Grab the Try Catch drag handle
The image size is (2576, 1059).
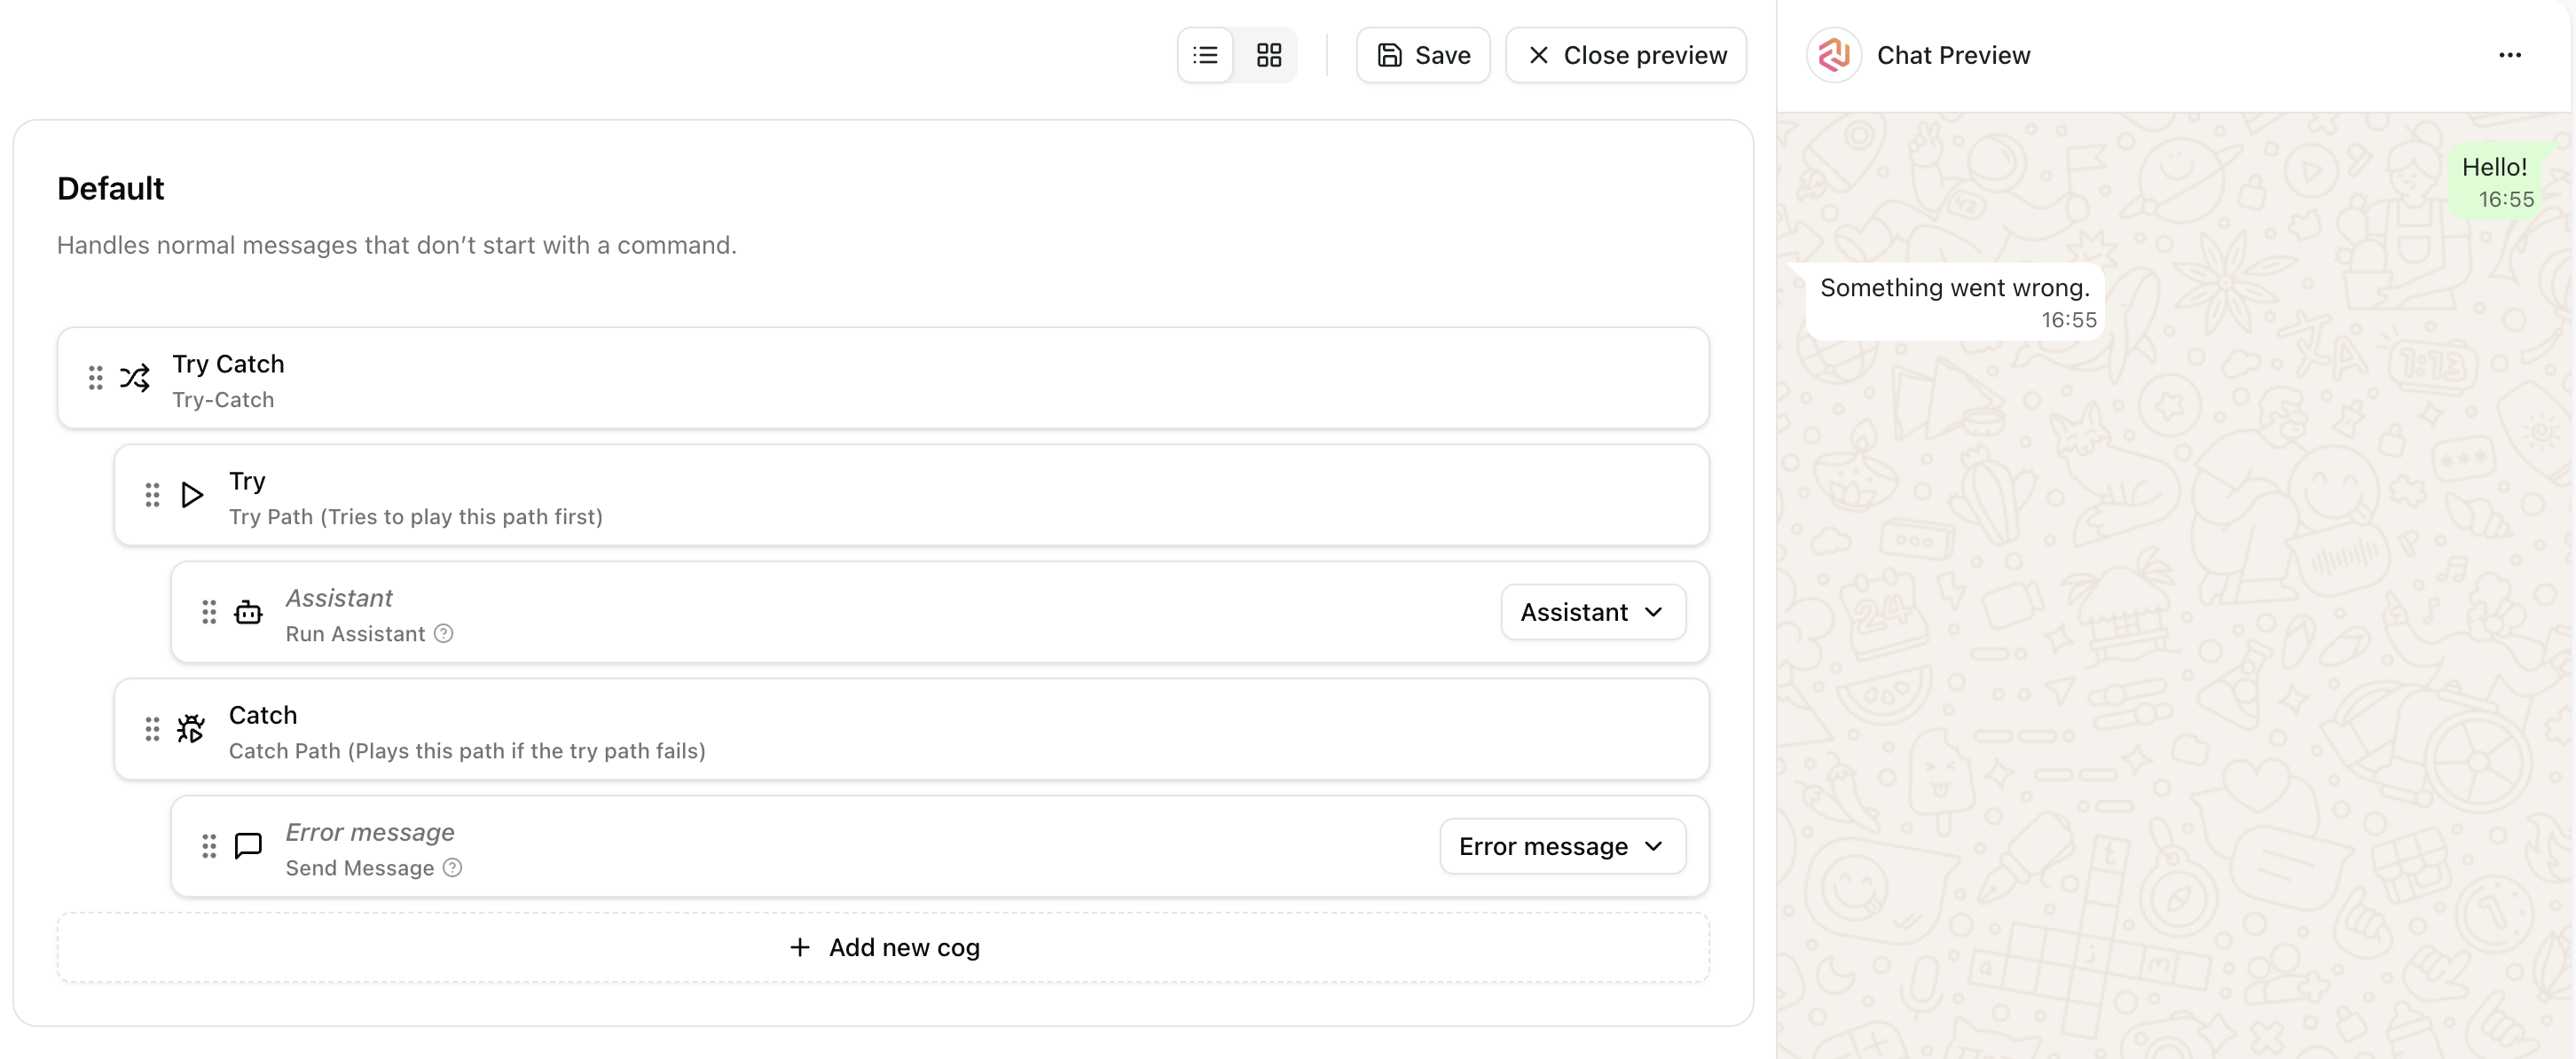tap(95, 378)
